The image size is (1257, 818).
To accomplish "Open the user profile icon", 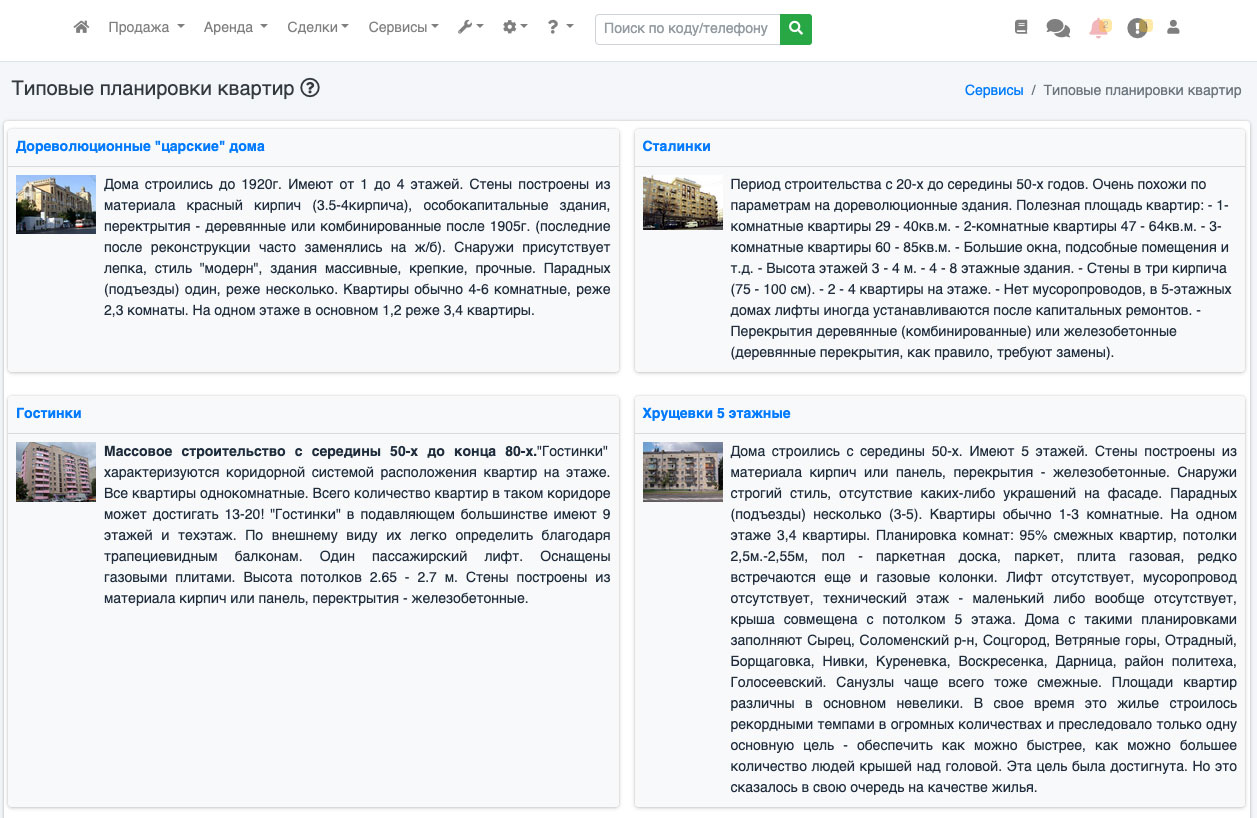I will click(1174, 28).
